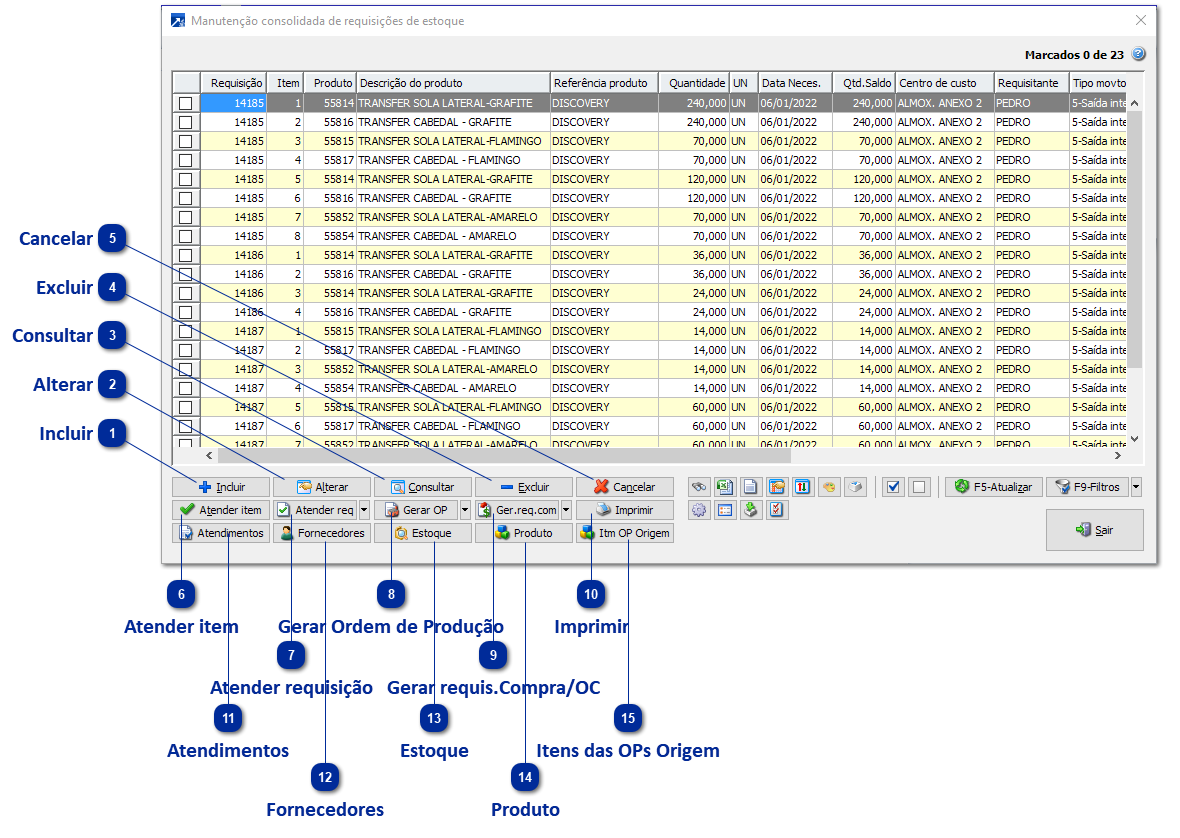This screenshot has height=838, width=1180.
Task: Click the Sair button to exit
Action: [x=1094, y=530]
